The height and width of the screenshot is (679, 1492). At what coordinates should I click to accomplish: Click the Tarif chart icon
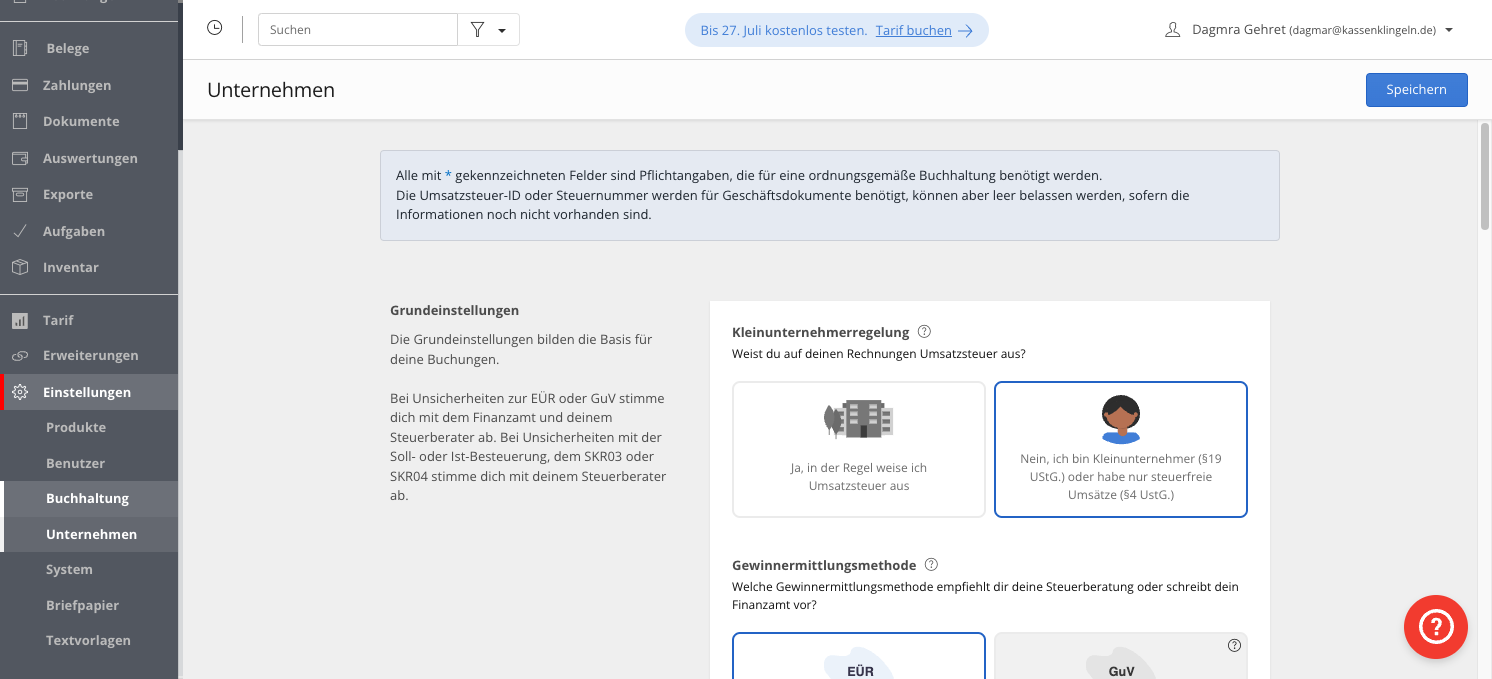click(19, 320)
